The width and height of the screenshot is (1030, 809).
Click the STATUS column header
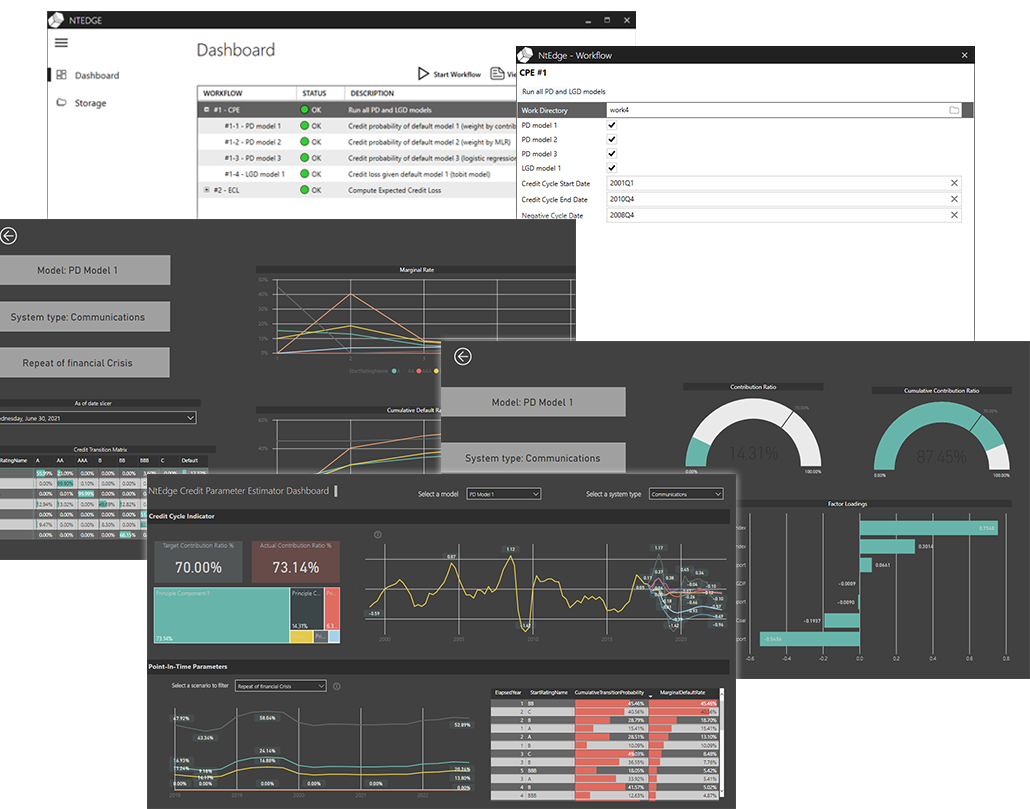click(x=314, y=93)
